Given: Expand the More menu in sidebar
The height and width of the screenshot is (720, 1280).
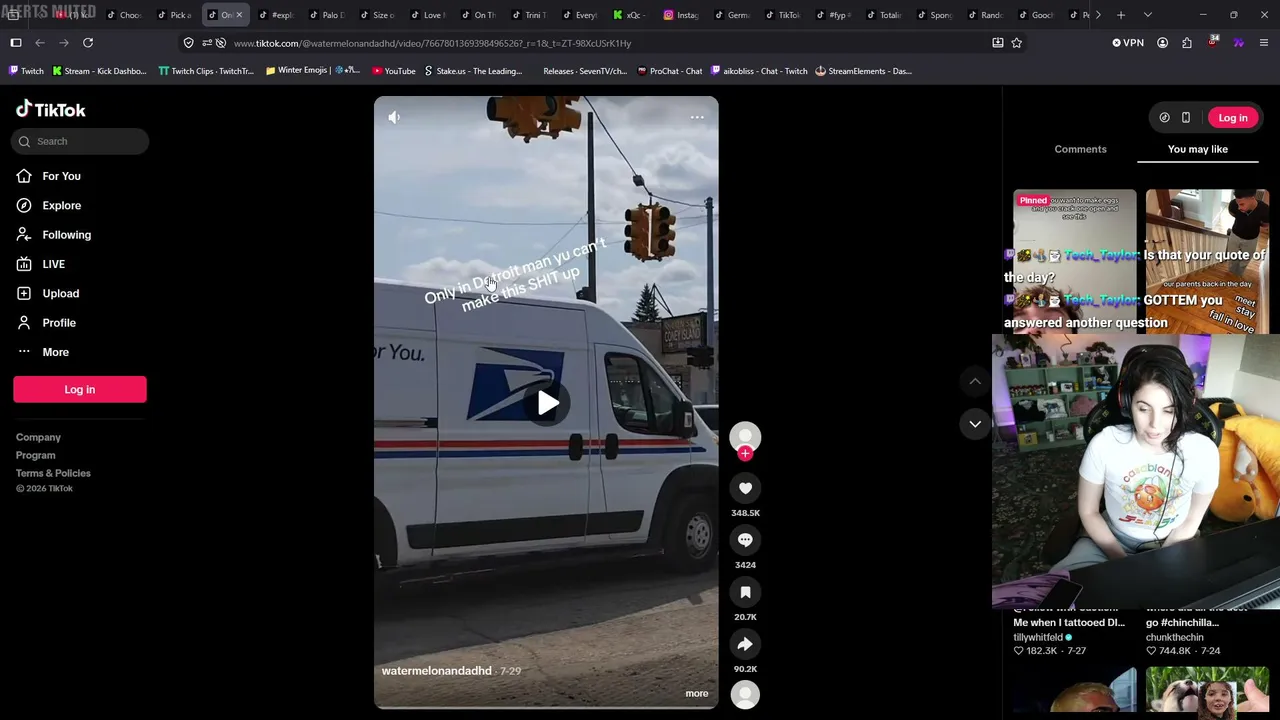Looking at the screenshot, I should (x=55, y=352).
